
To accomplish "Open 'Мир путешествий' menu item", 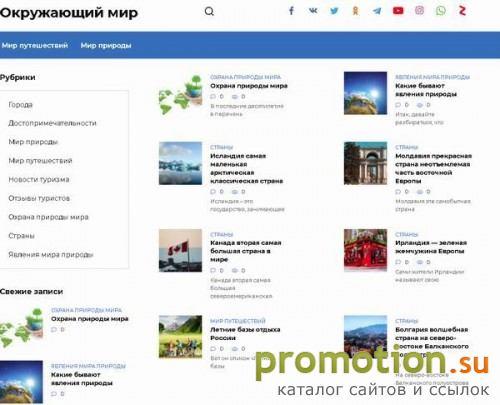I will point(35,45).
